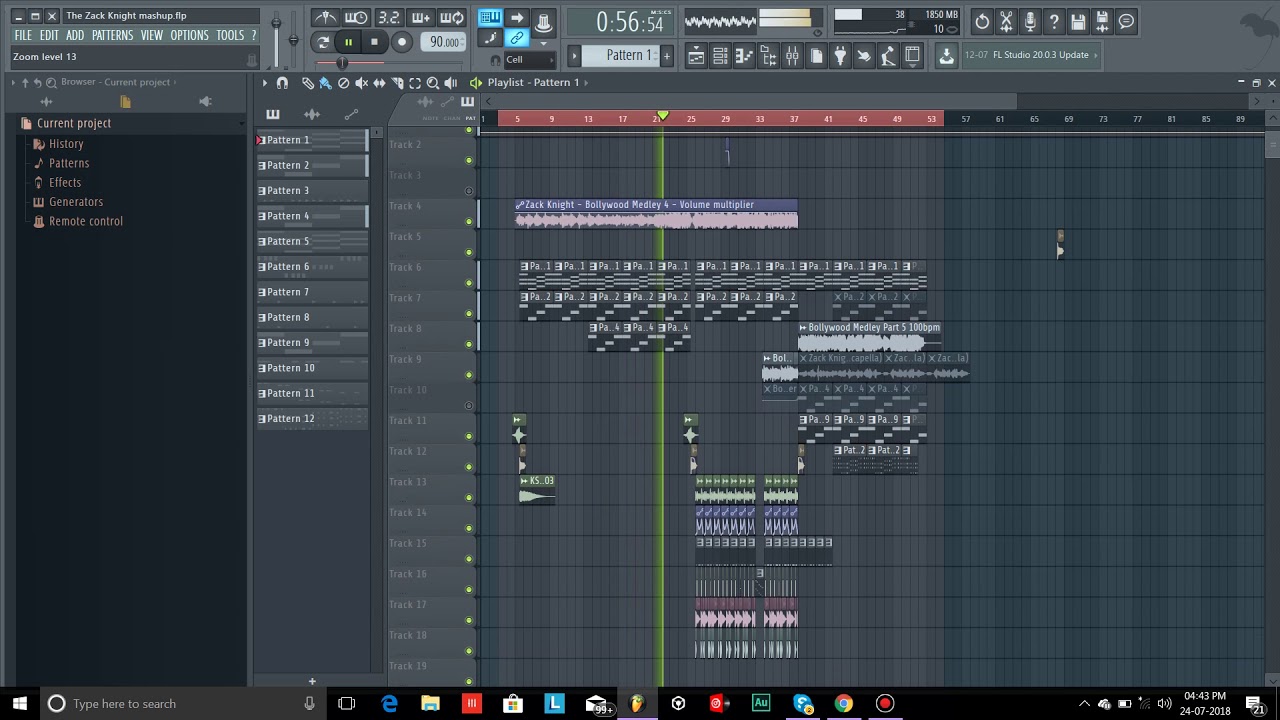Open Remote control in browser tree
The image size is (1280, 720).
click(86, 221)
